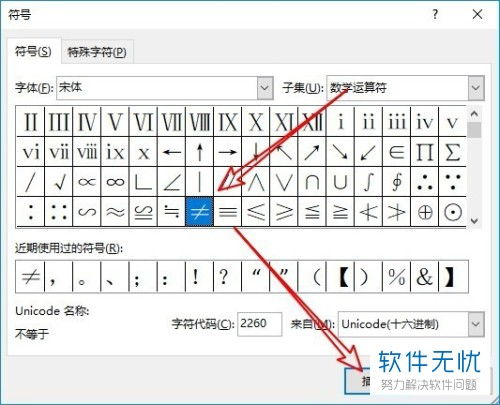Pick recently used 】 bracket symbol
The width and height of the screenshot is (500, 405).
click(x=453, y=277)
